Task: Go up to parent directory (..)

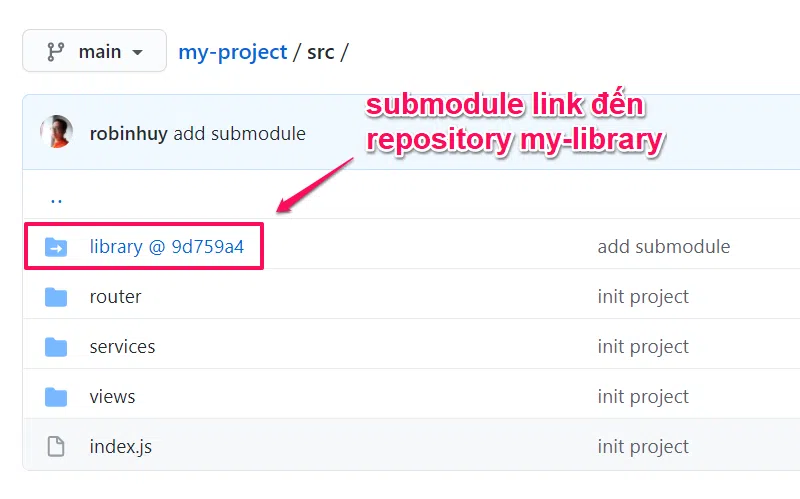Action: pyautogui.click(x=56, y=197)
